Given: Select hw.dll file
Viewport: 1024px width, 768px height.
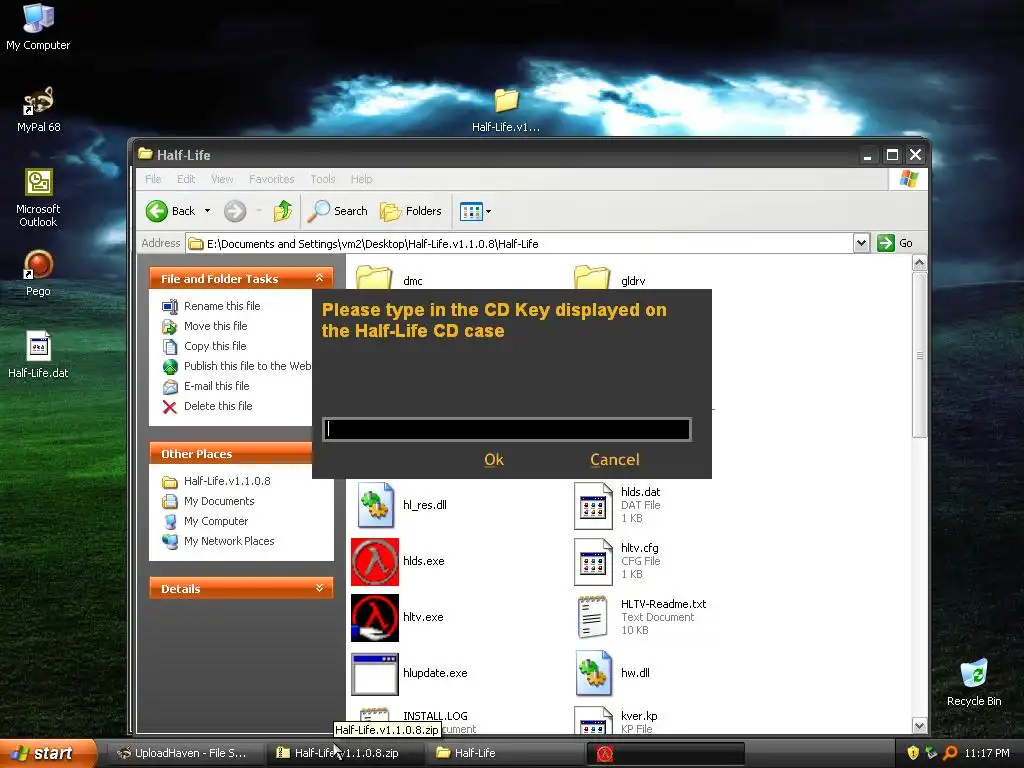Looking at the screenshot, I should pos(613,673).
